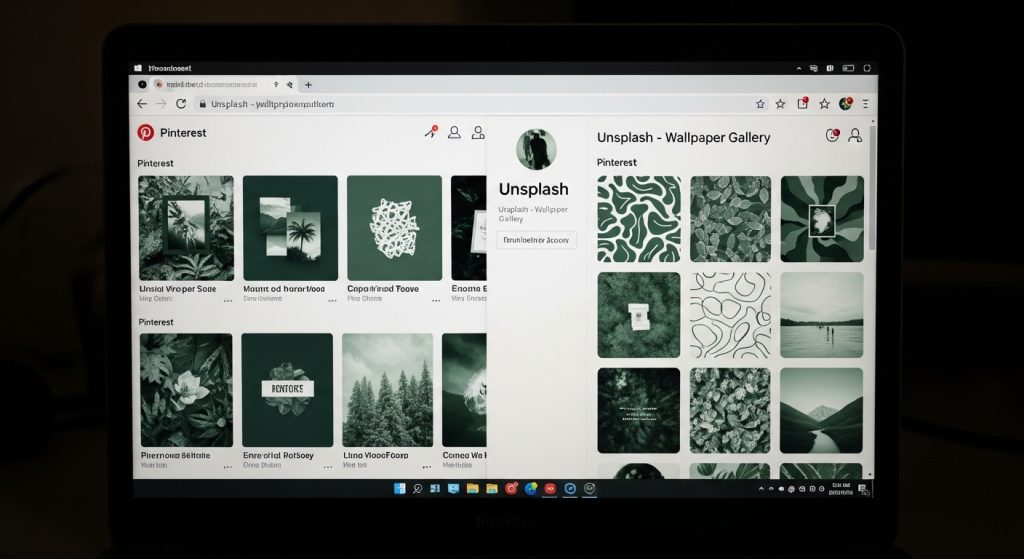Open the Unsplash gallery profile icon
Image resolution: width=1024 pixels, height=559 pixels.
point(855,135)
